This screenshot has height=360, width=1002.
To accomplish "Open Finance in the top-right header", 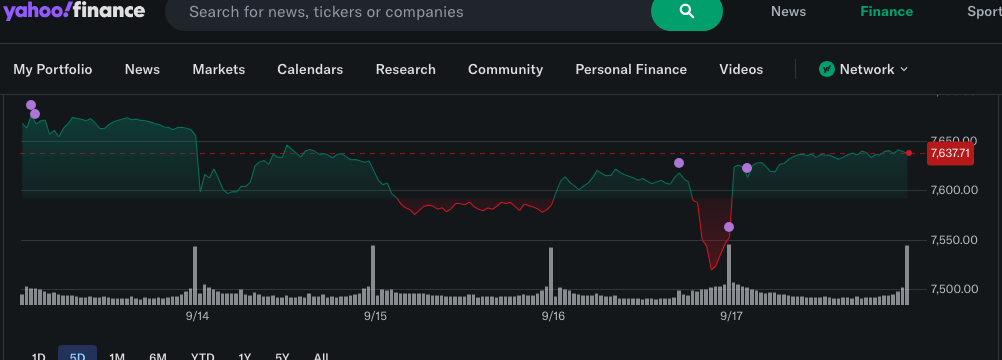I will point(886,12).
